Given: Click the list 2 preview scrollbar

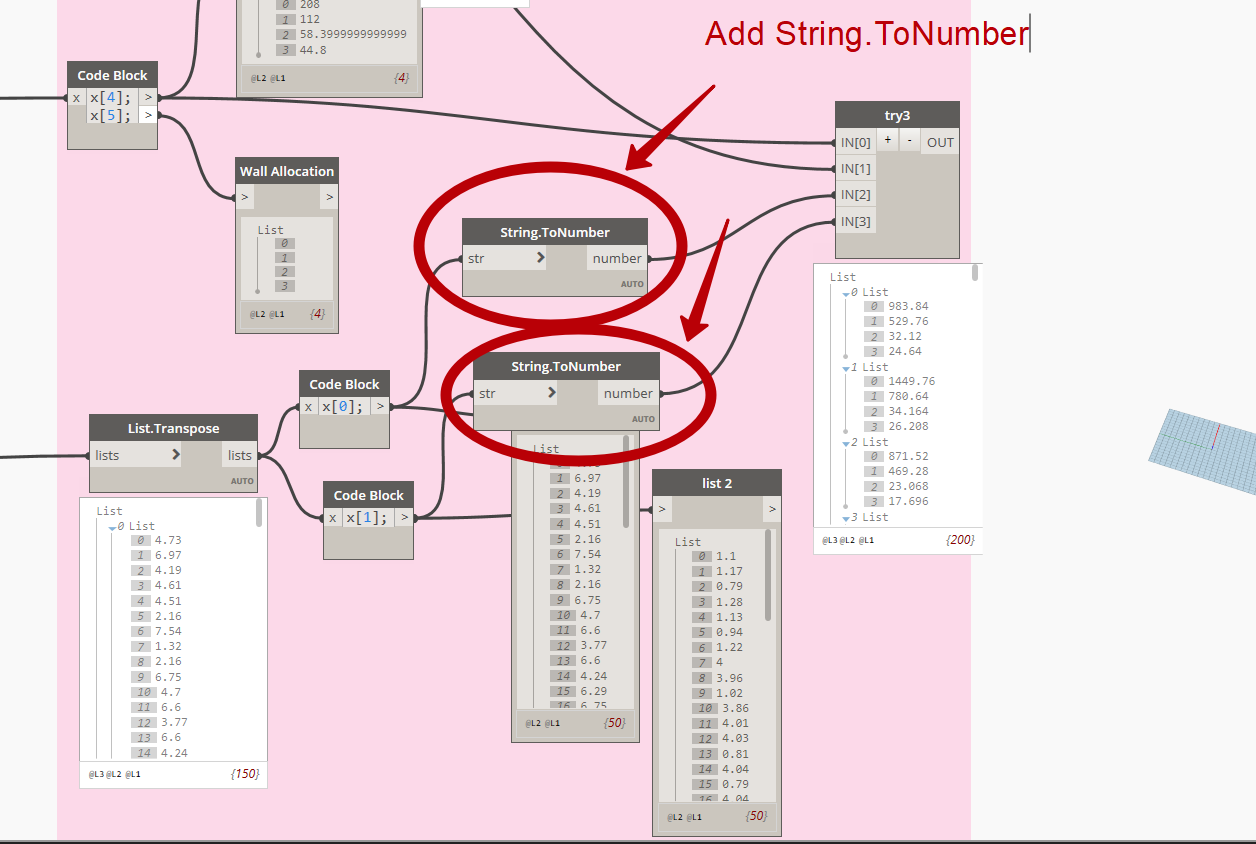Looking at the screenshot, I should tap(768, 575).
